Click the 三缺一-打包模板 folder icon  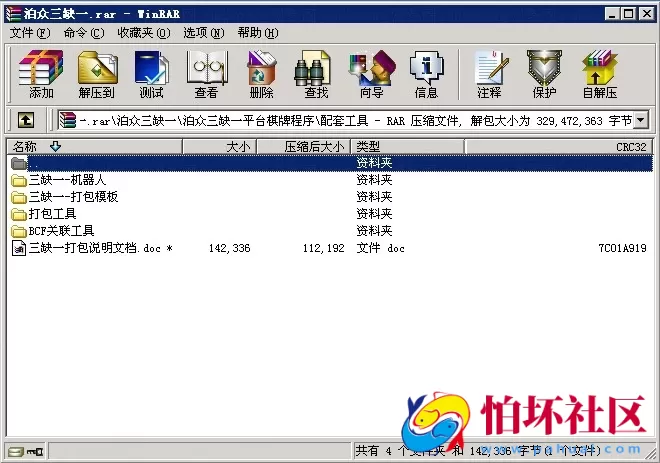click(x=19, y=197)
